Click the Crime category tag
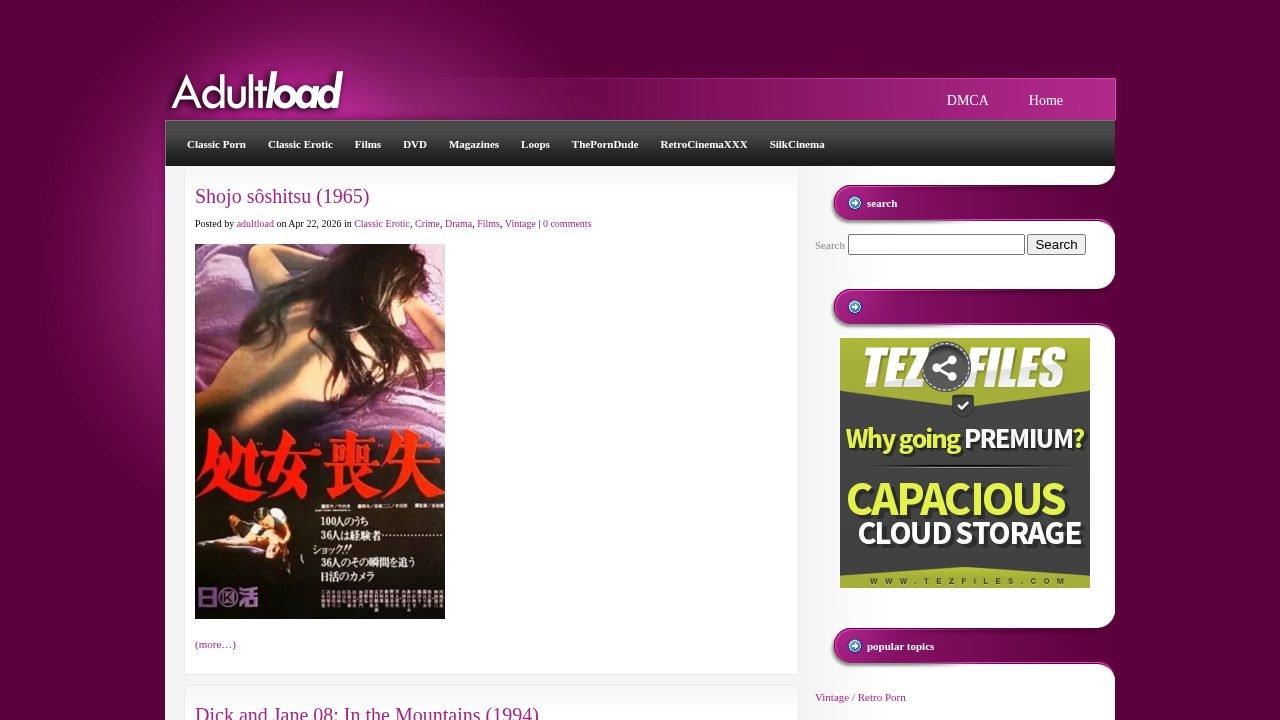Viewport: 1280px width, 720px height. 427,224
